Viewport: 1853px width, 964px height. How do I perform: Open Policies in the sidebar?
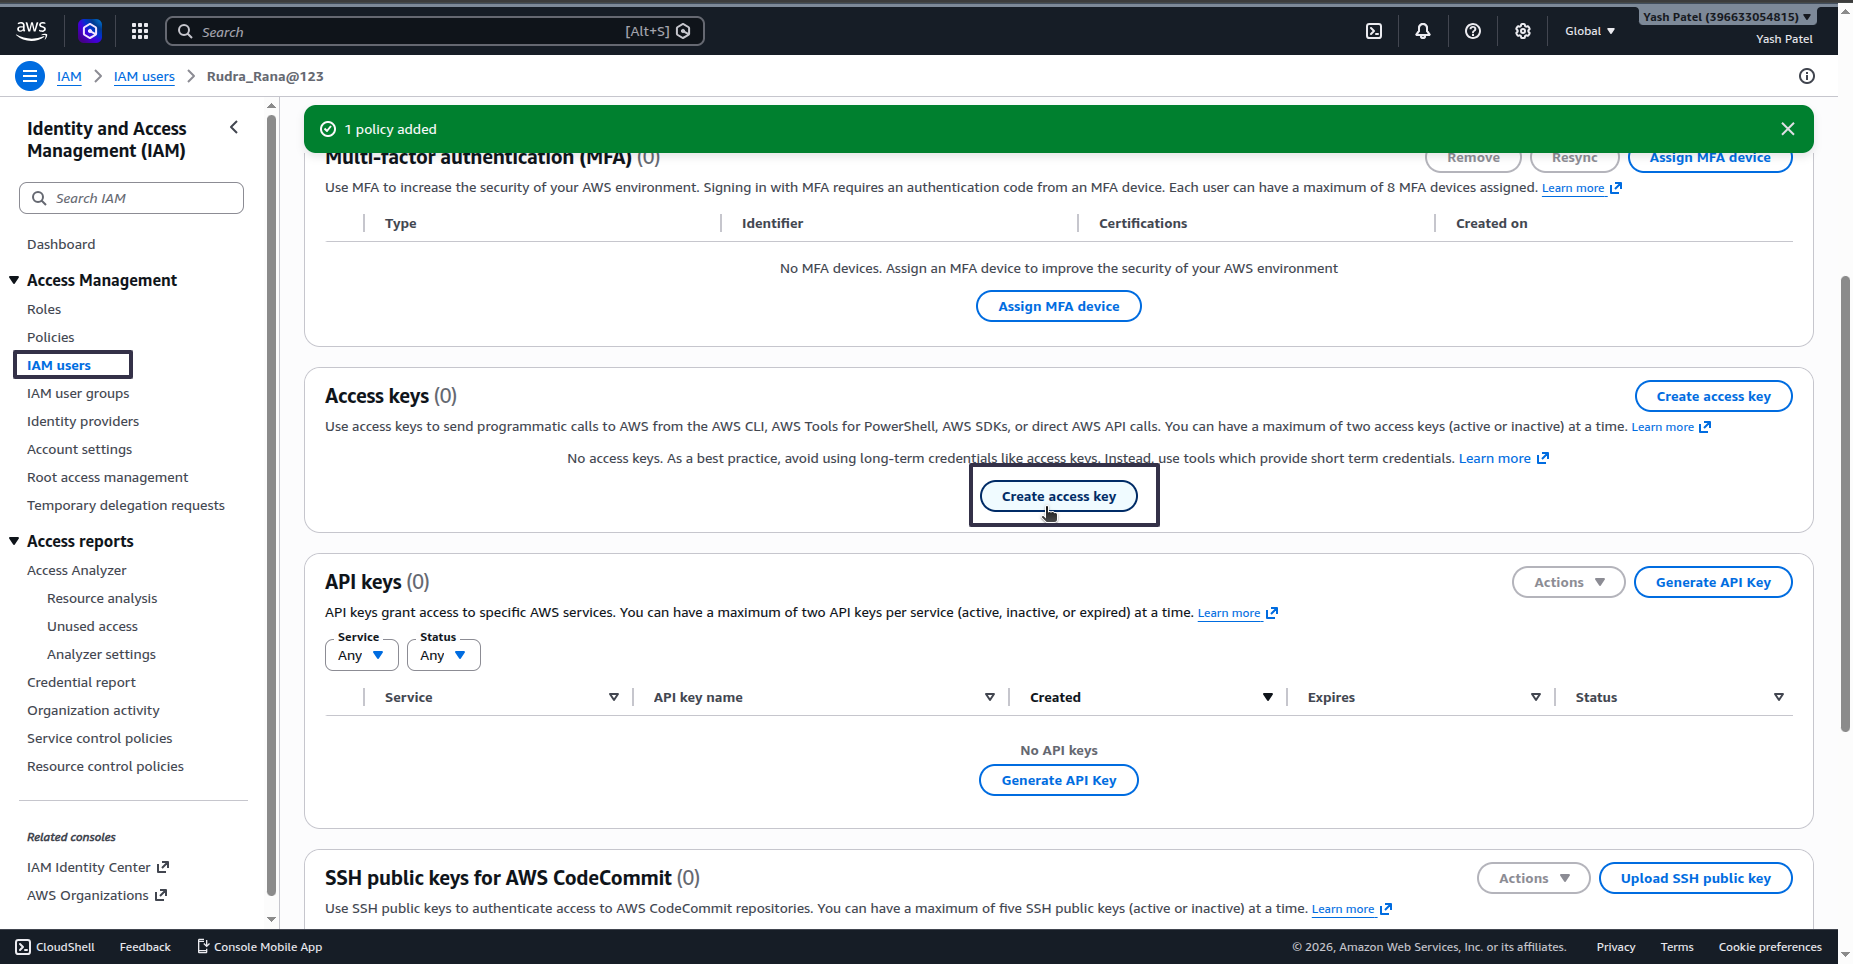51,337
